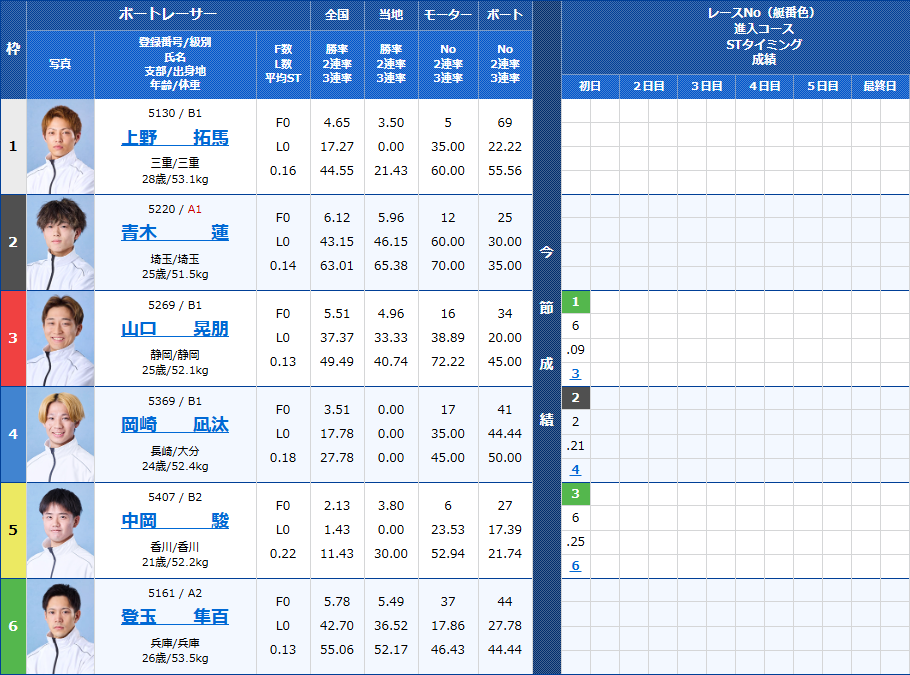Screen dimensions: 910x675
Task: Click black lane 2 frame cell
Action: [x=13, y=243]
